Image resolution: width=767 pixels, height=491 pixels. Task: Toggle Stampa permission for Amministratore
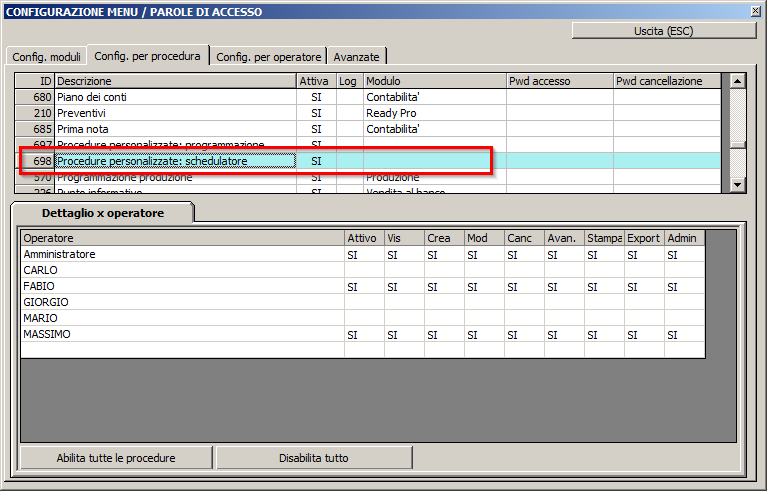tap(604, 254)
